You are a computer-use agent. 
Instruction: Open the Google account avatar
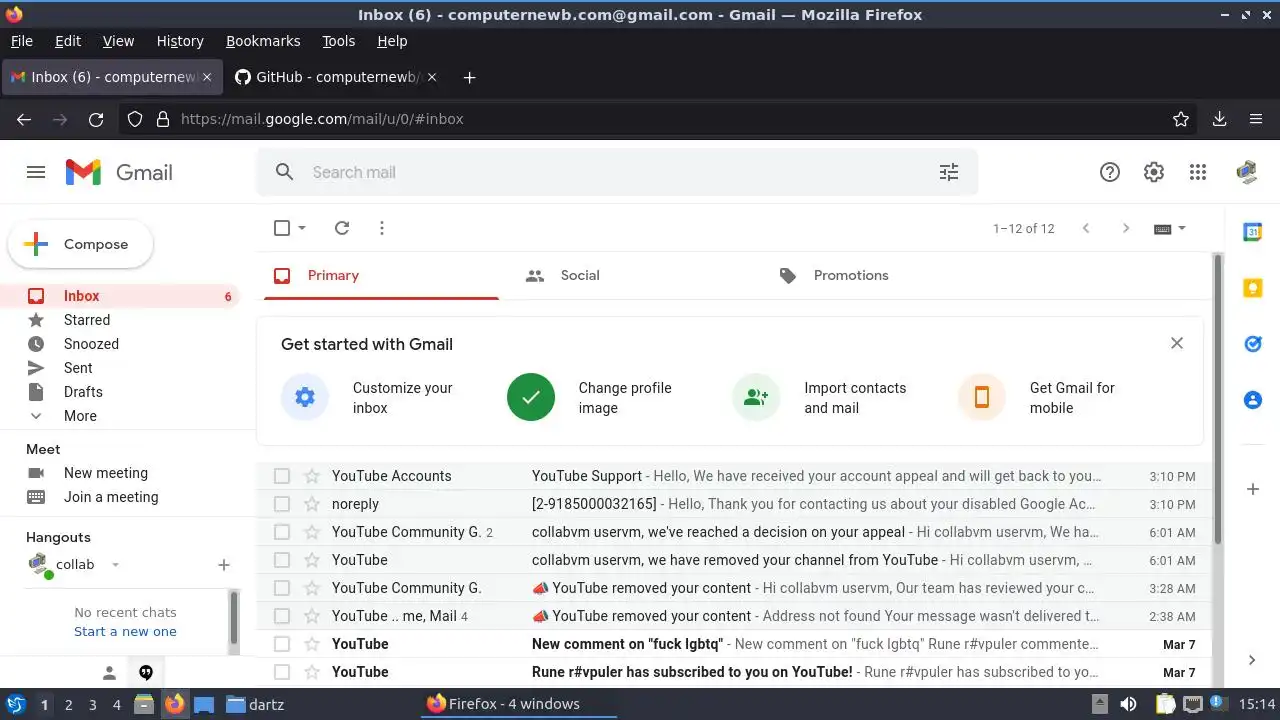pyautogui.click(x=1246, y=172)
